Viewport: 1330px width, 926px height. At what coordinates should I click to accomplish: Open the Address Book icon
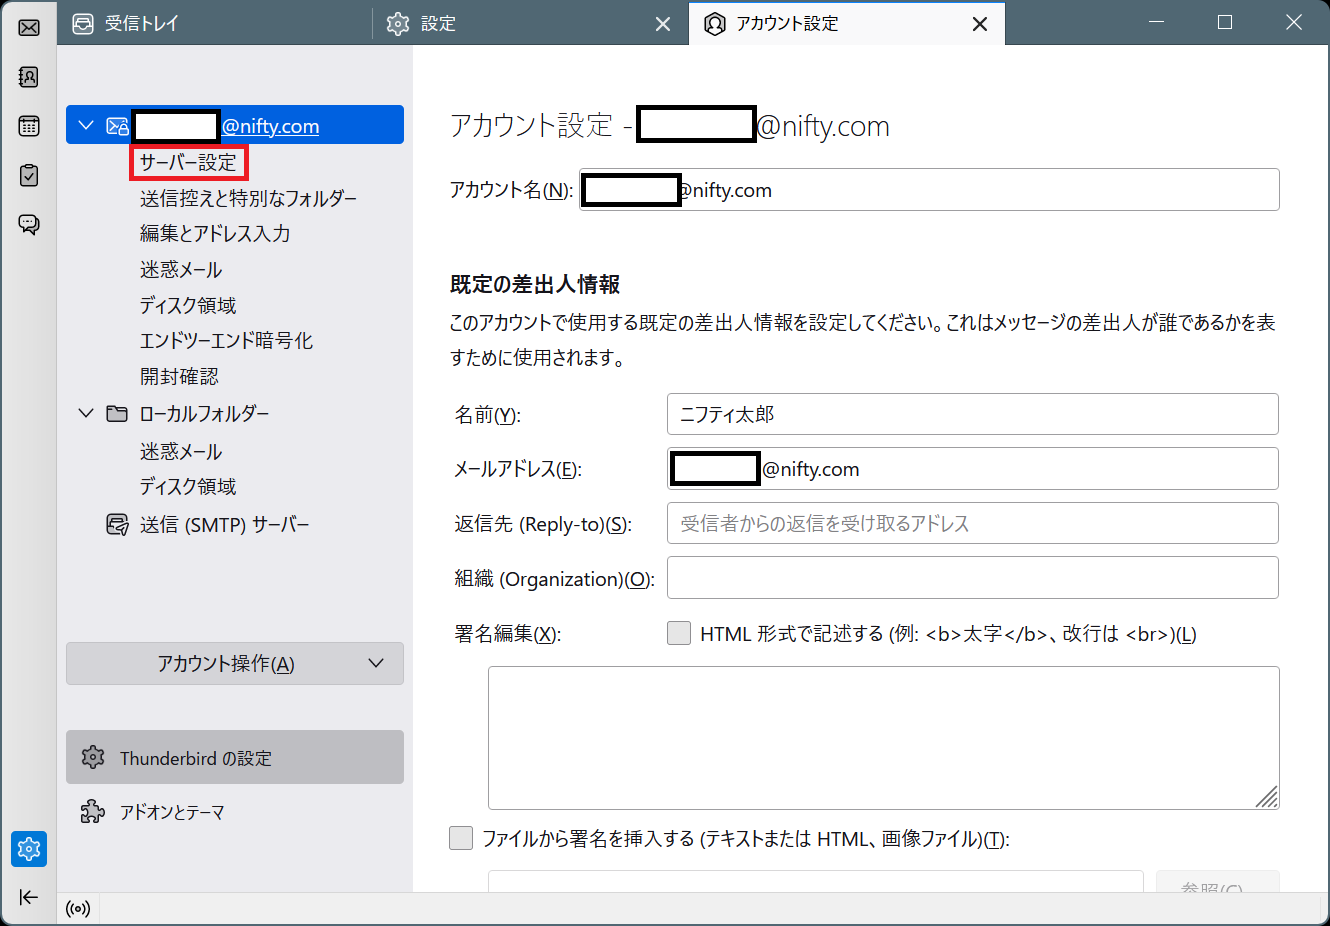pyautogui.click(x=29, y=77)
